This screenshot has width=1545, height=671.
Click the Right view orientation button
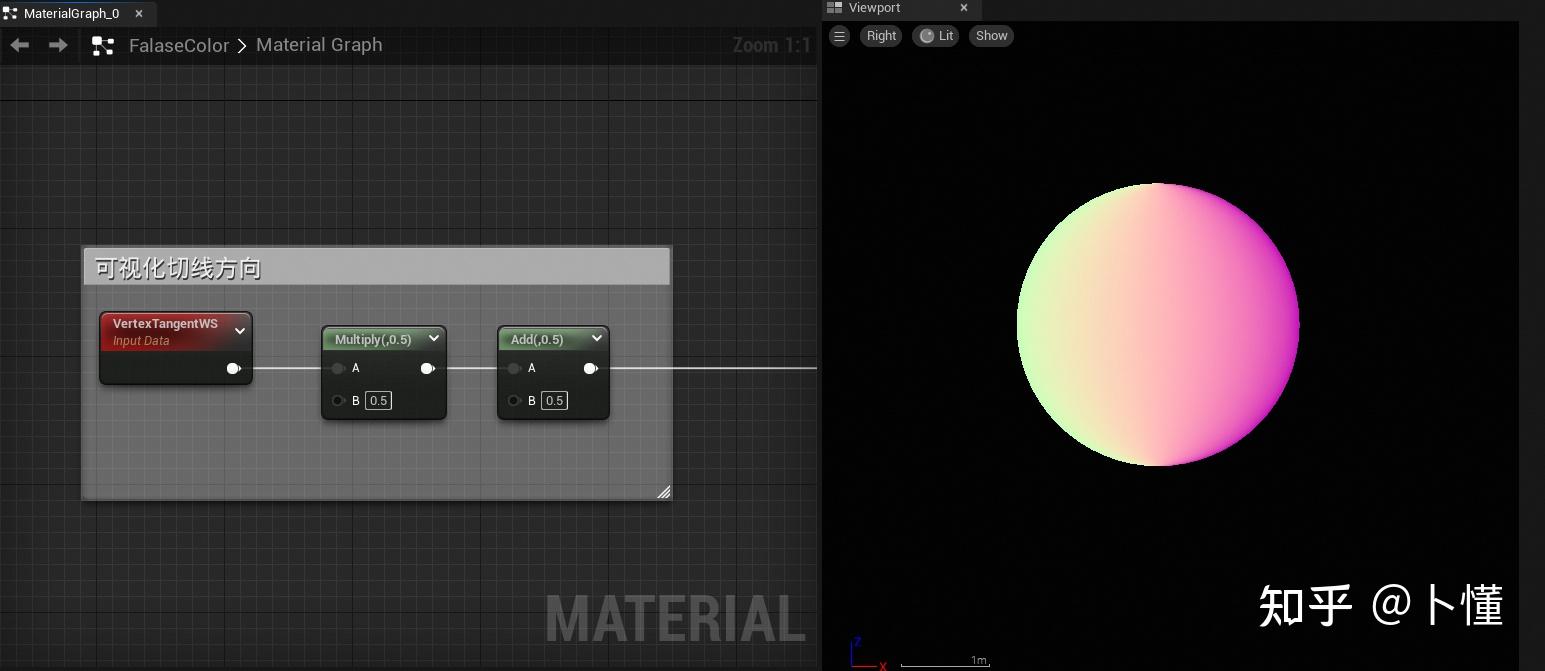880,35
